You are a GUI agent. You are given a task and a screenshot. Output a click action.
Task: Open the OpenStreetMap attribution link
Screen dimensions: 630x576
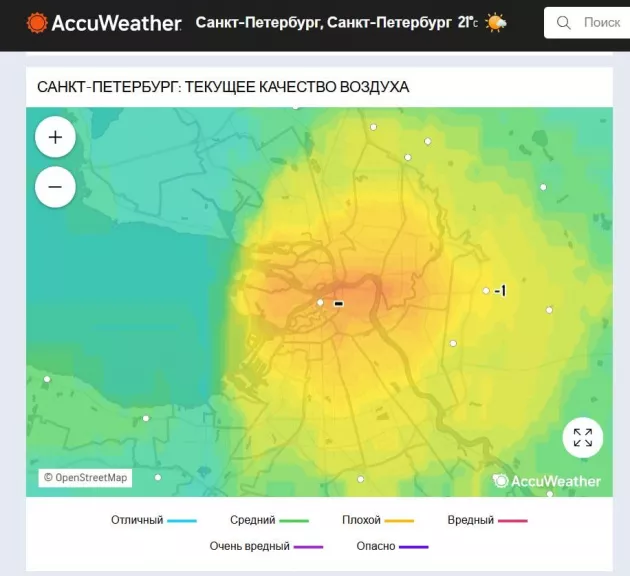point(85,478)
